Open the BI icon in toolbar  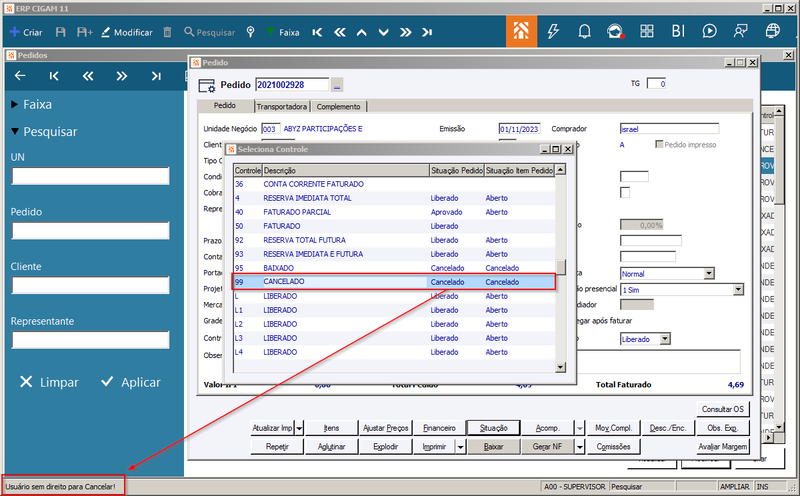point(678,32)
